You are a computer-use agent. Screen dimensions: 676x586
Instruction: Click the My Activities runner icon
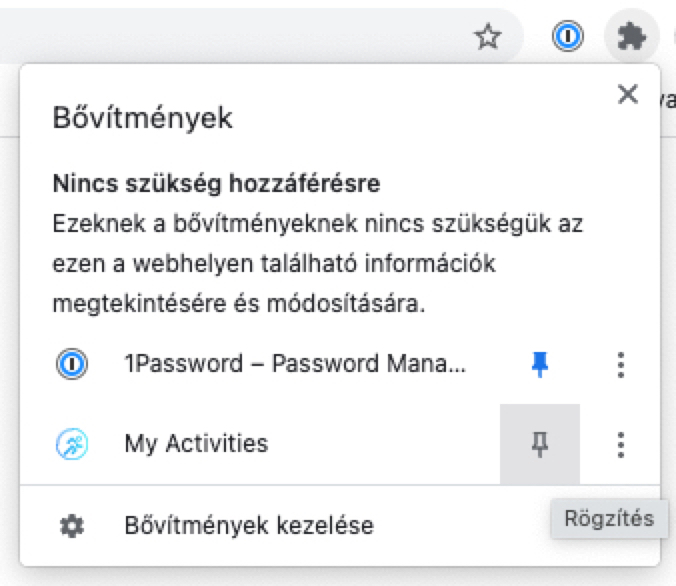(71, 443)
